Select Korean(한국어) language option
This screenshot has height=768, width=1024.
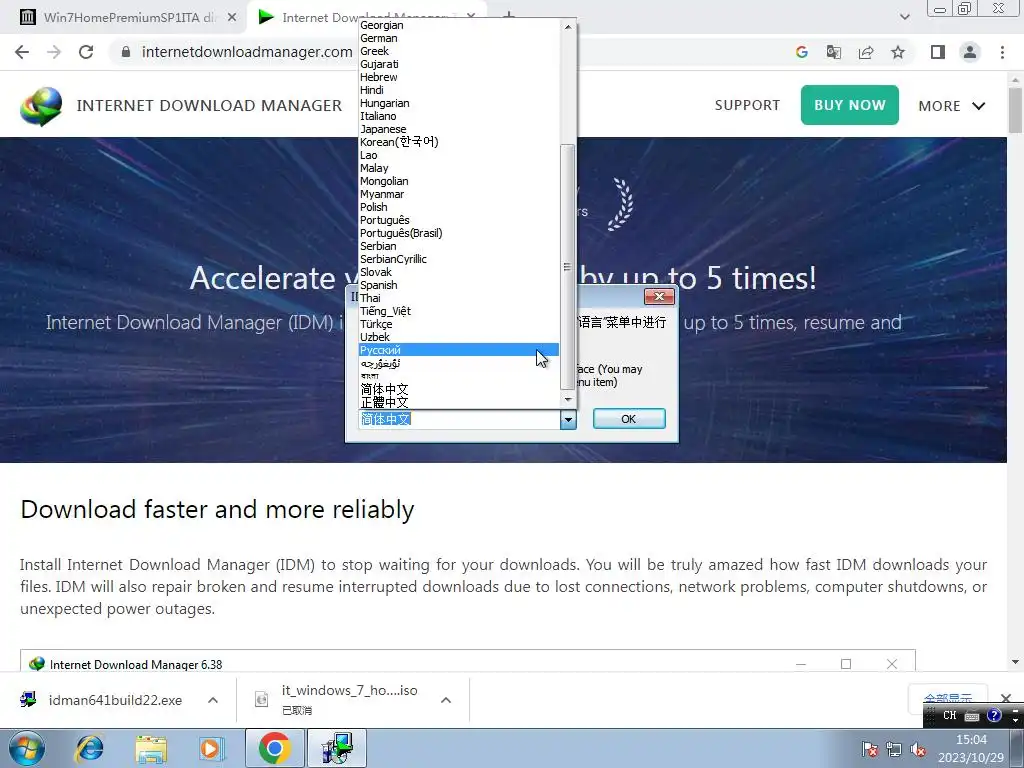point(458,142)
